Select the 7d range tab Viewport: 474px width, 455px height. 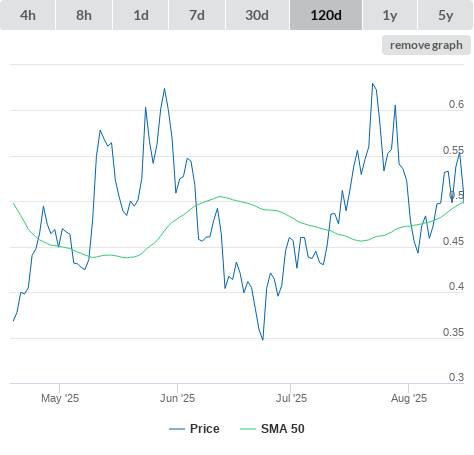pyautogui.click(x=197, y=15)
